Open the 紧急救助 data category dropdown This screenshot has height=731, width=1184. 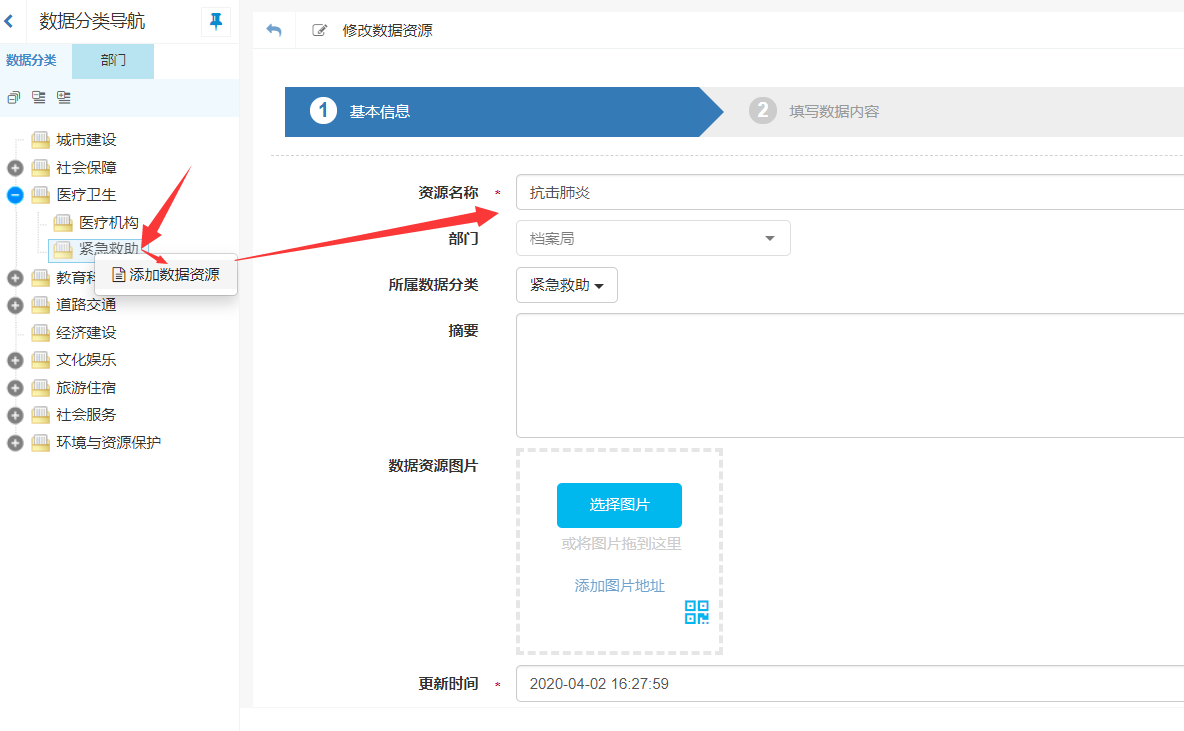click(x=567, y=285)
